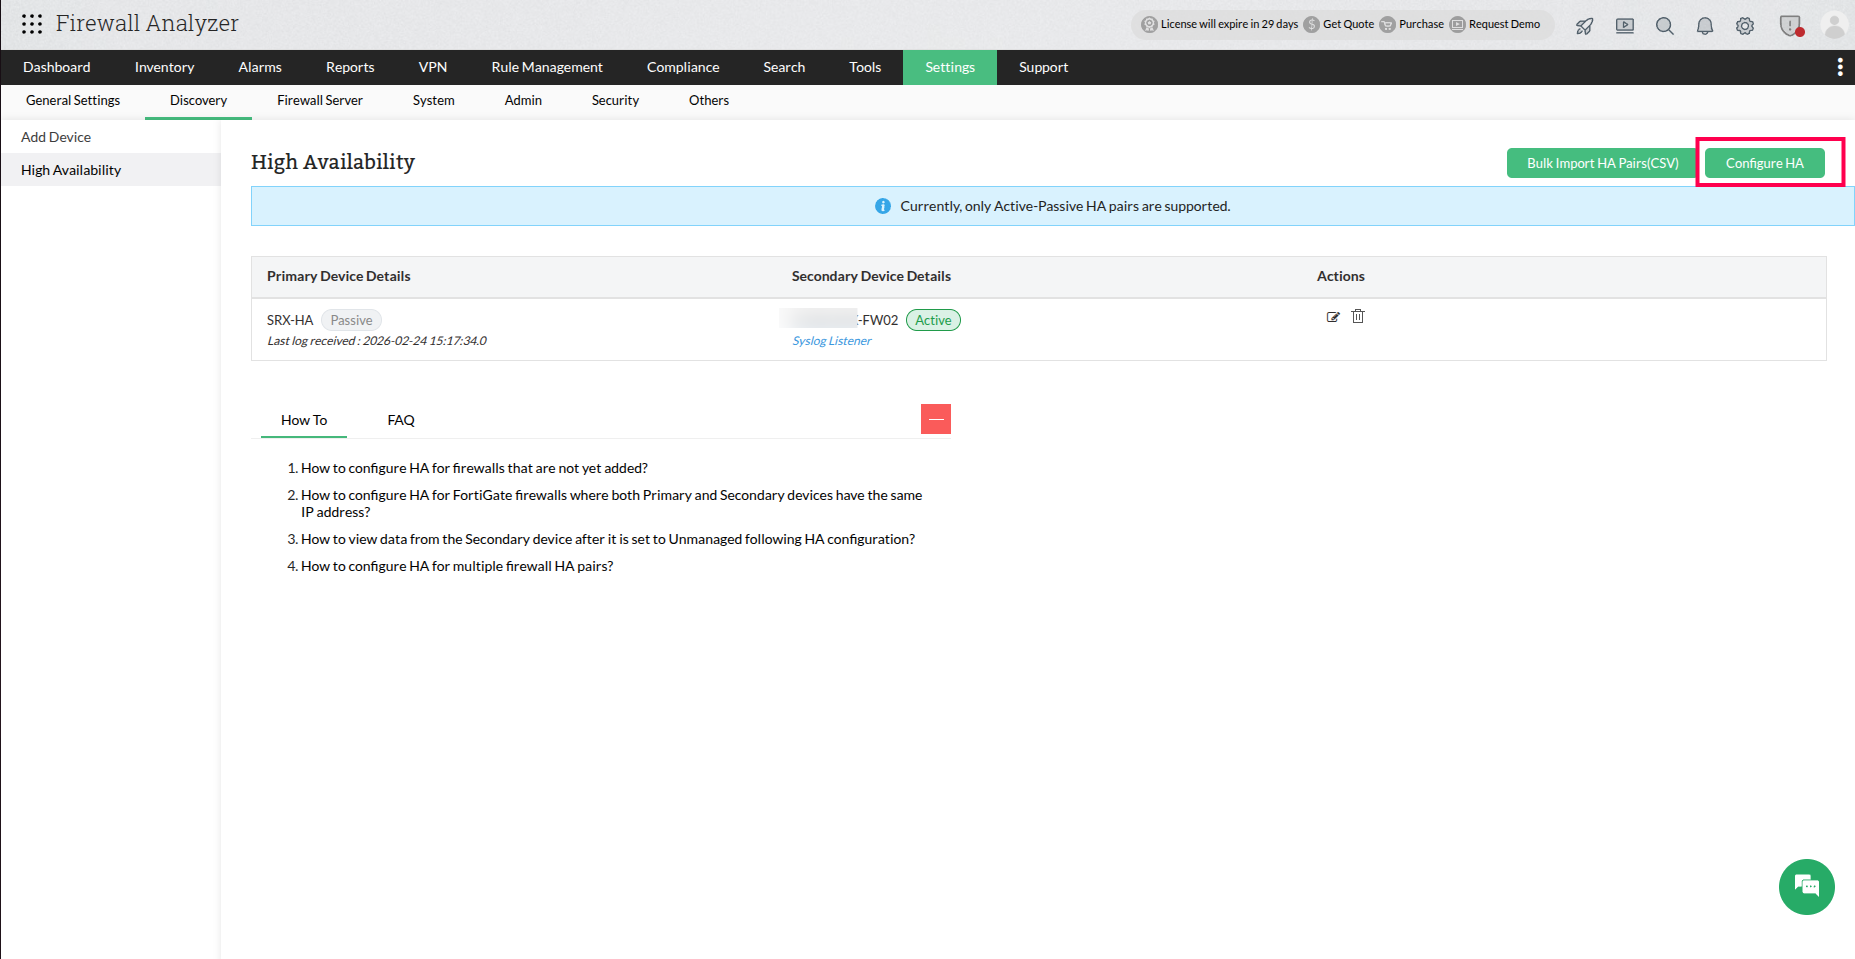Screen dimensions: 1855x959
Task: Open the apps grid icon
Action: 31,23
